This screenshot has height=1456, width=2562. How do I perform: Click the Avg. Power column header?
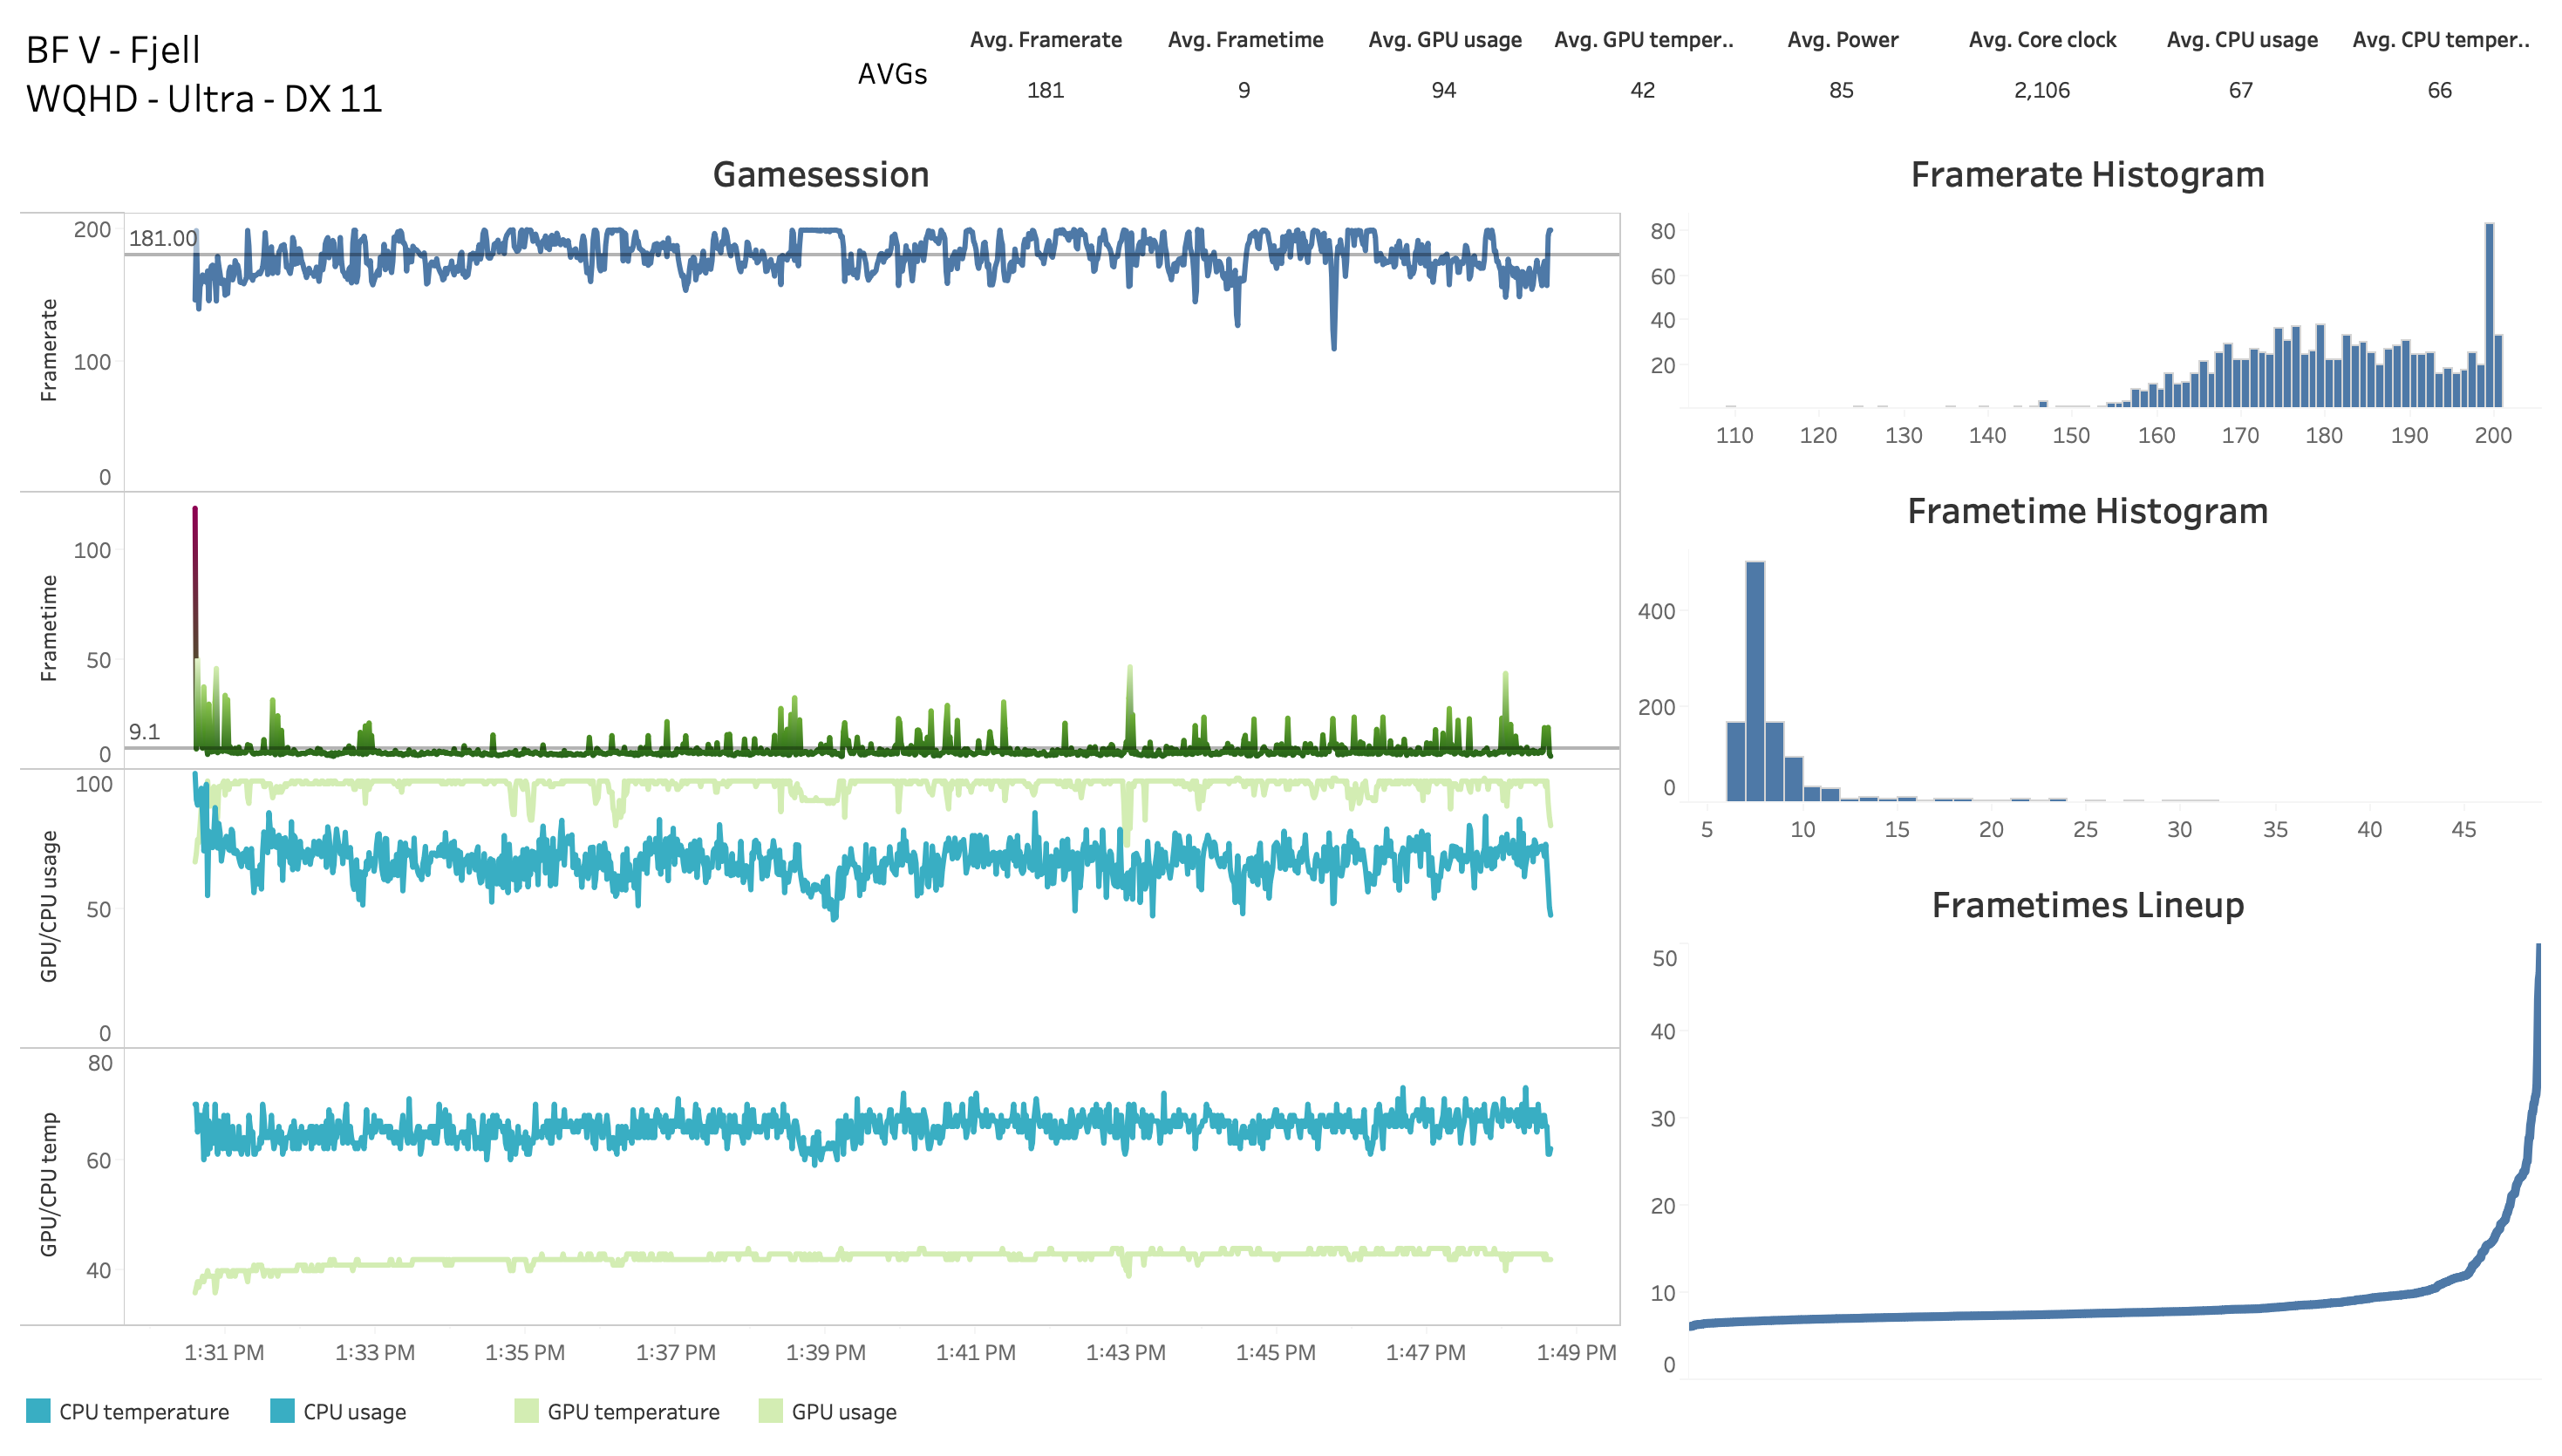[x=1842, y=40]
